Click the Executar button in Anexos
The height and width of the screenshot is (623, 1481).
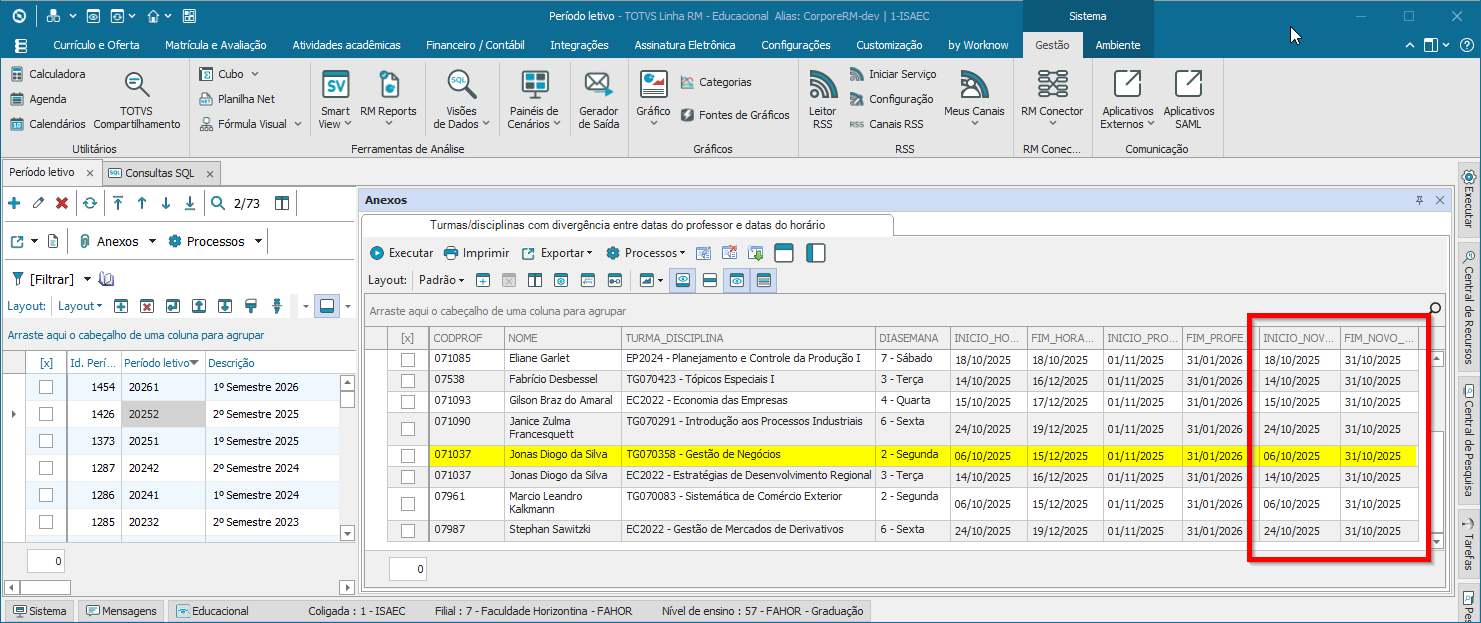coord(401,253)
